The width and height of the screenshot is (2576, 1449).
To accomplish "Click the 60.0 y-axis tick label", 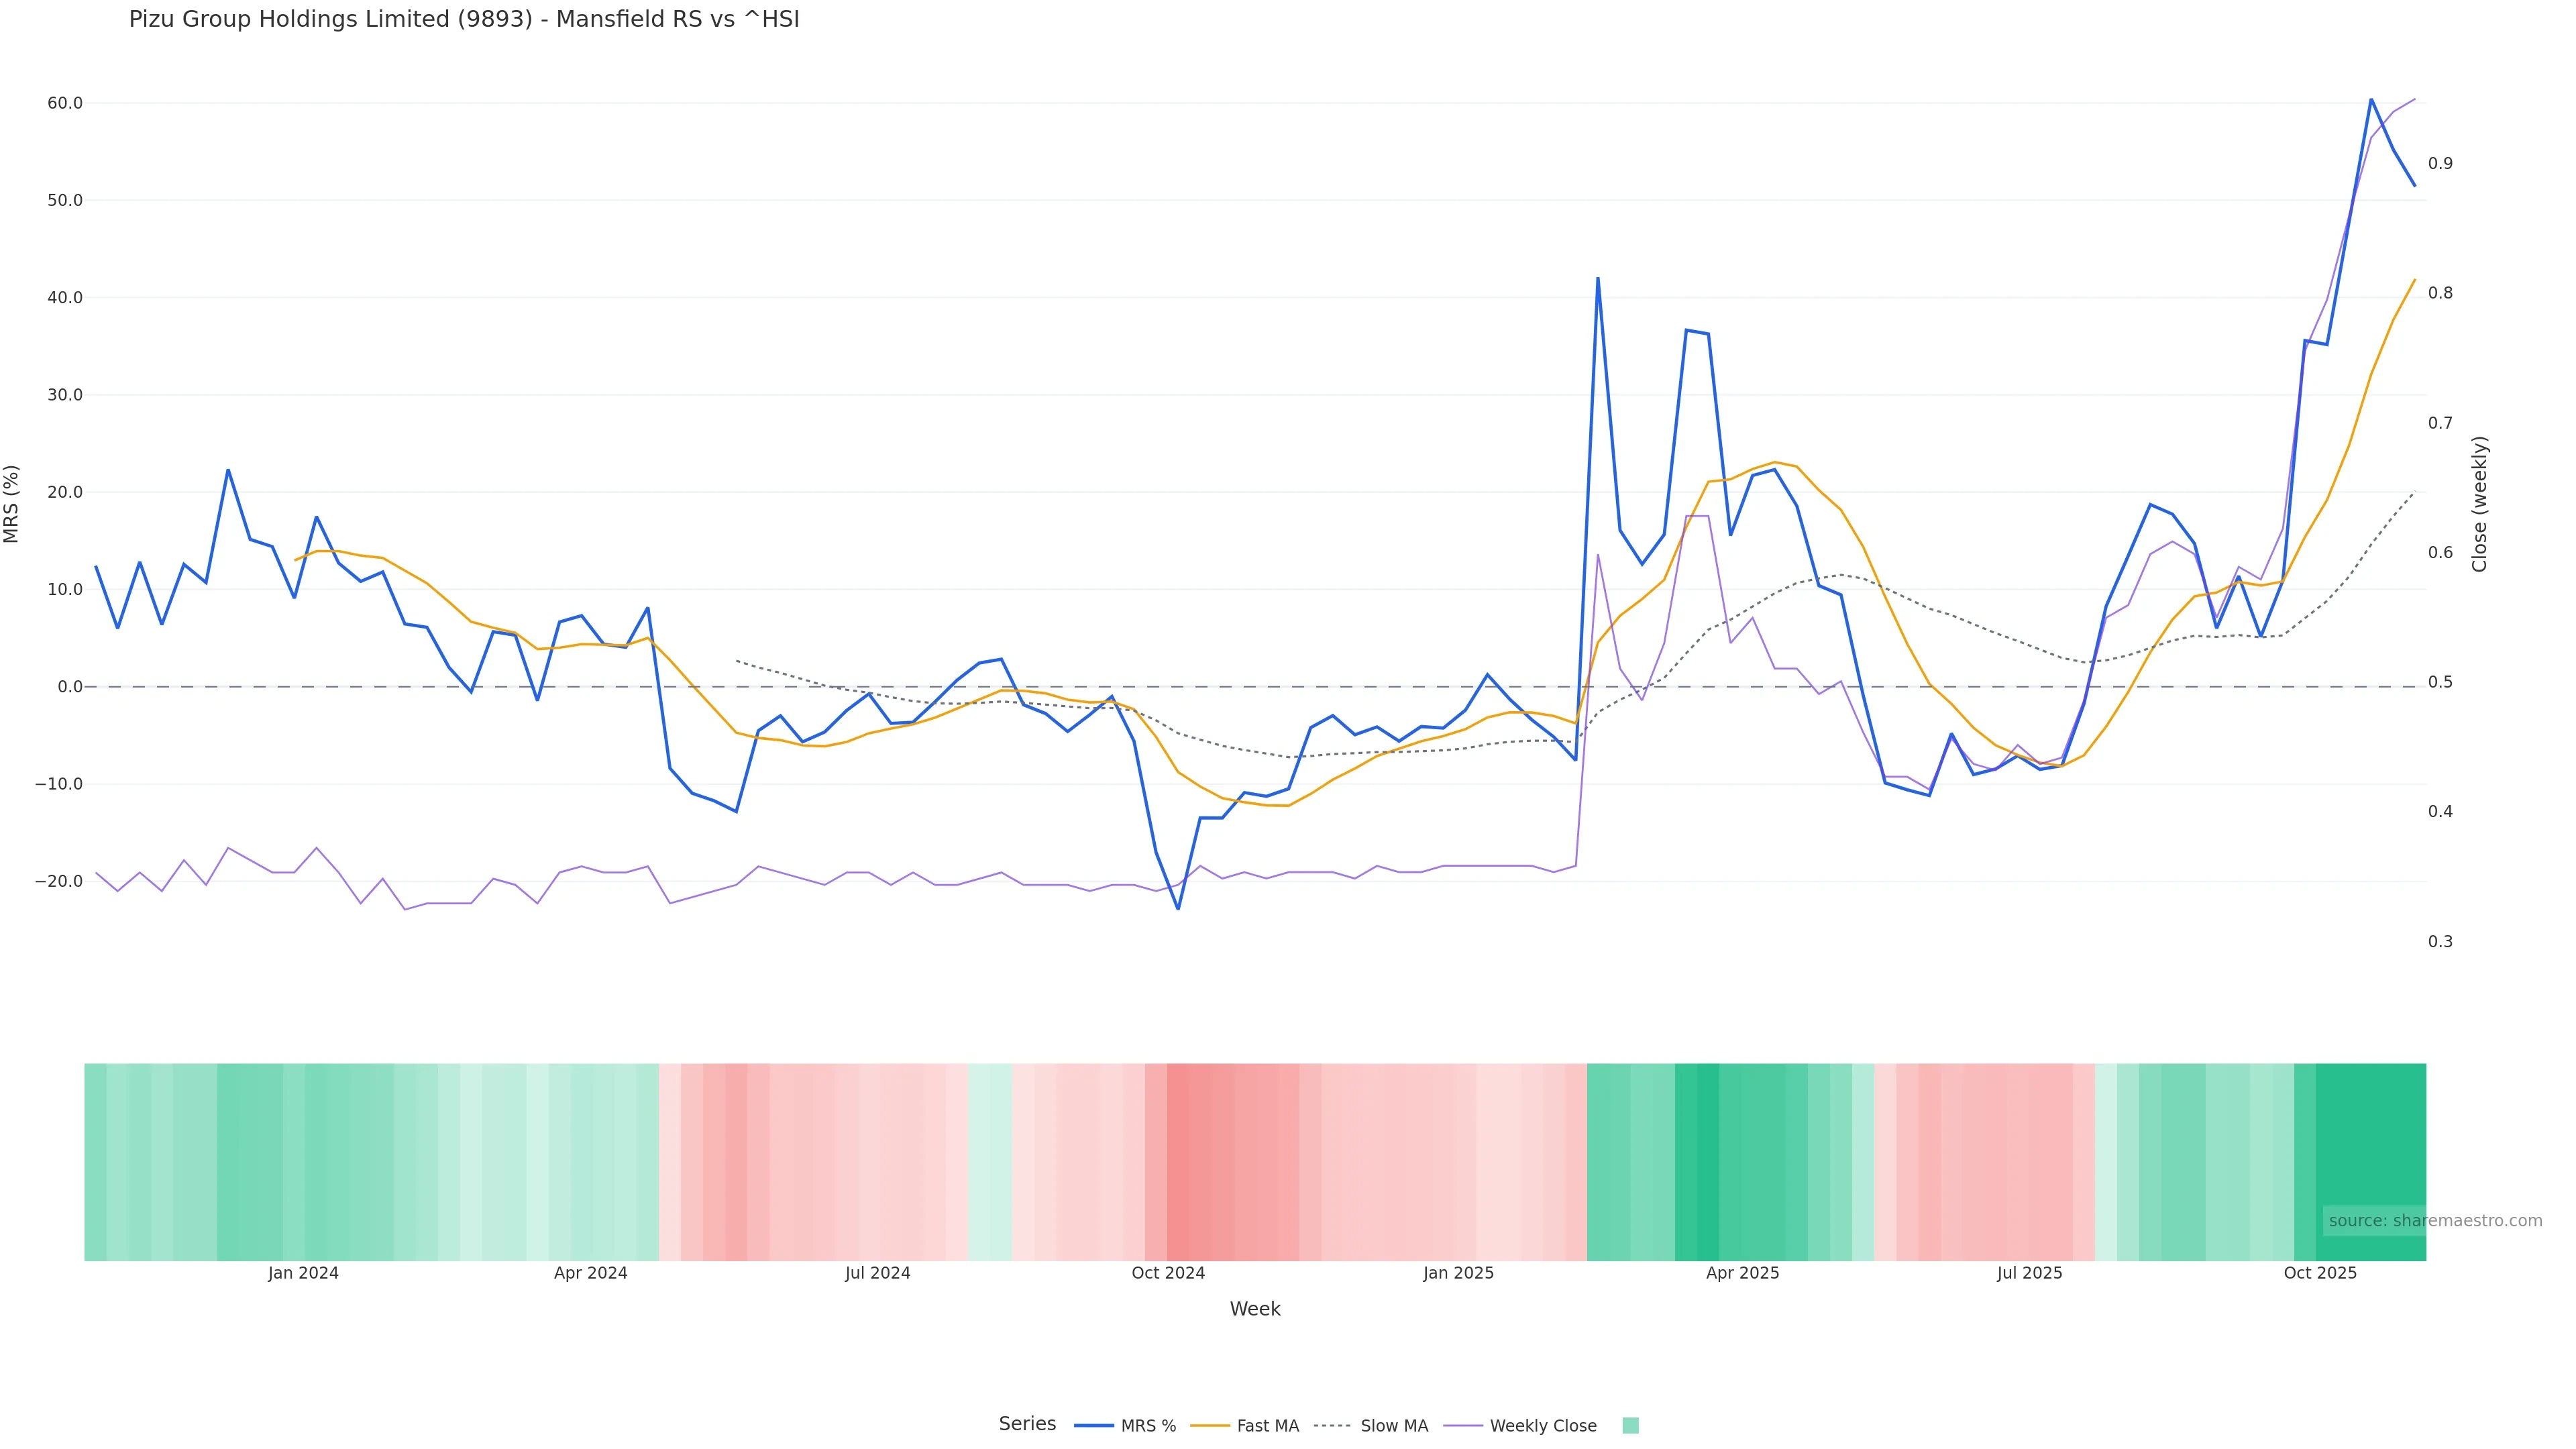I will pyautogui.click(x=65, y=103).
